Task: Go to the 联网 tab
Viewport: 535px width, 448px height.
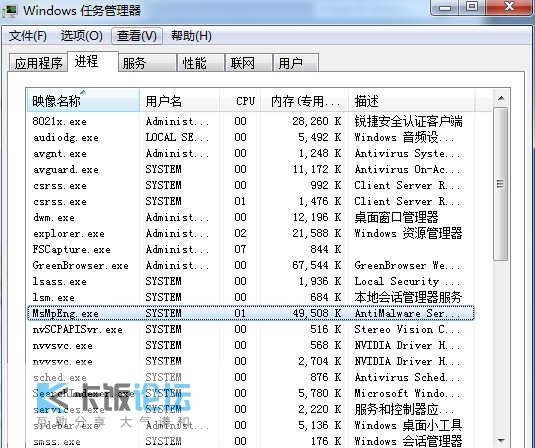Action: pos(248,63)
